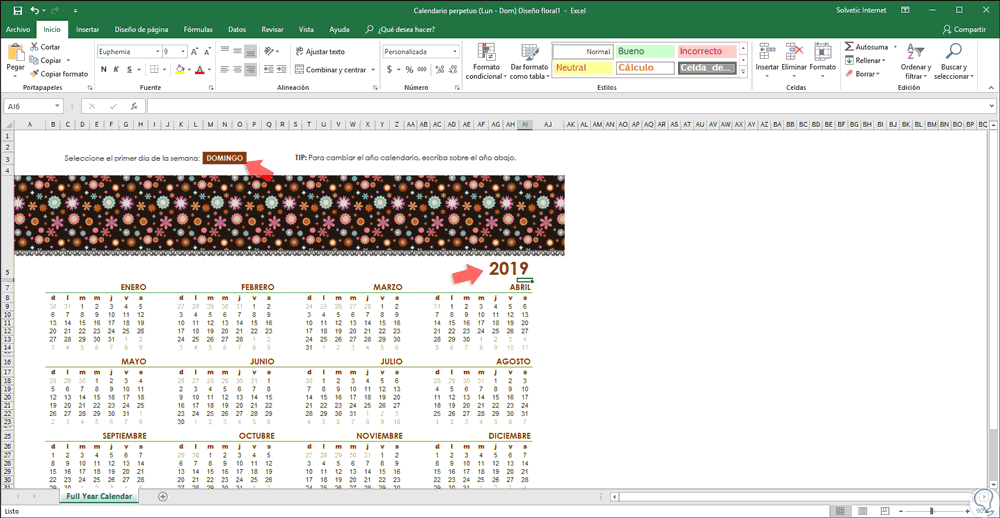Toggle align text left
This screenshot has width=1000, height=518.
point(224,69)
